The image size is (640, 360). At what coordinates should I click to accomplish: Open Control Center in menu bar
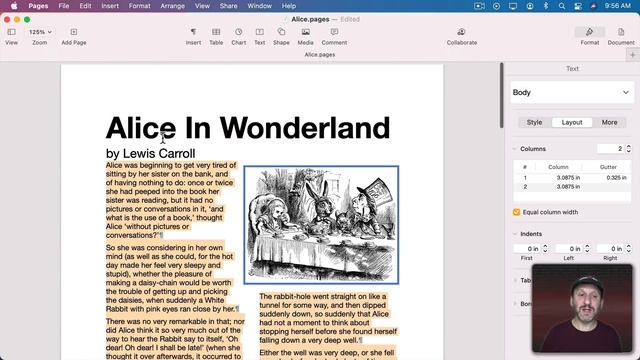point(577,6)
